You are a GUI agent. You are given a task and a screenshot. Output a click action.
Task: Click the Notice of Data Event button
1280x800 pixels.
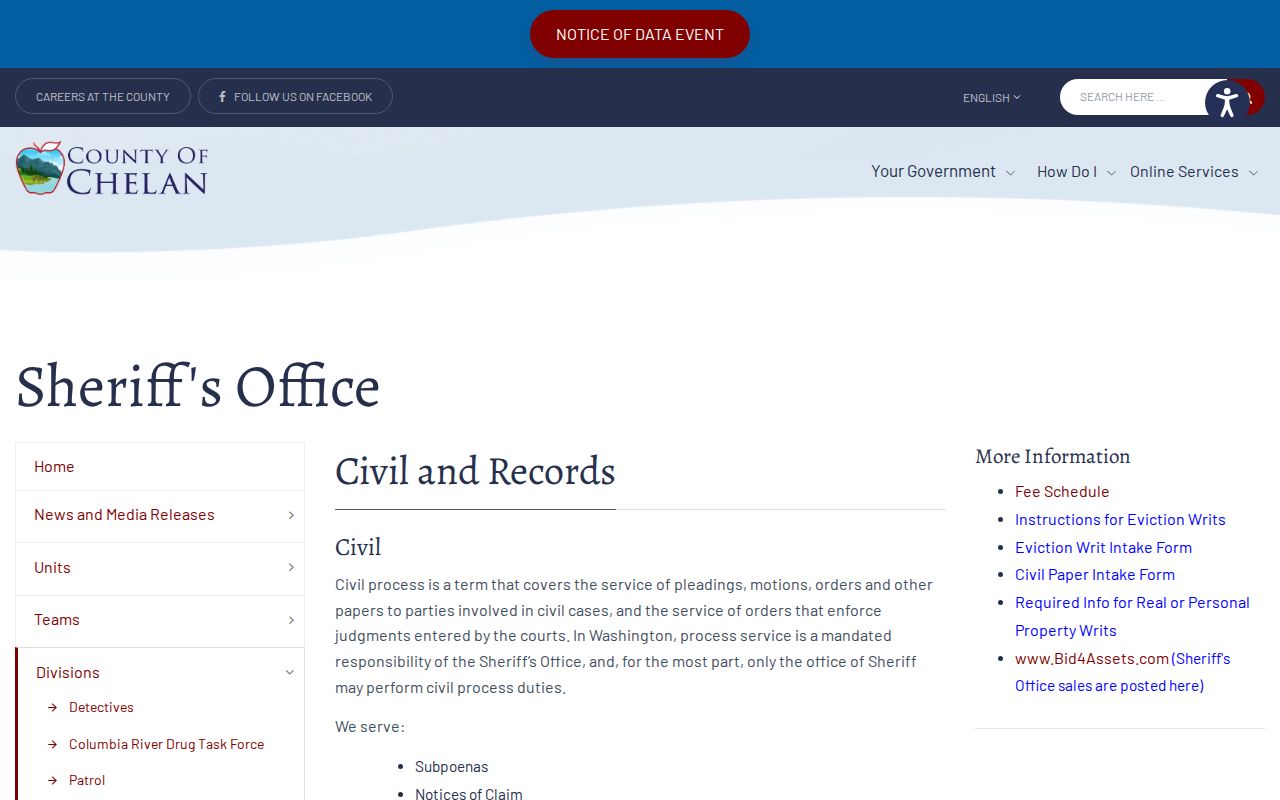click(x=640, y=34)
